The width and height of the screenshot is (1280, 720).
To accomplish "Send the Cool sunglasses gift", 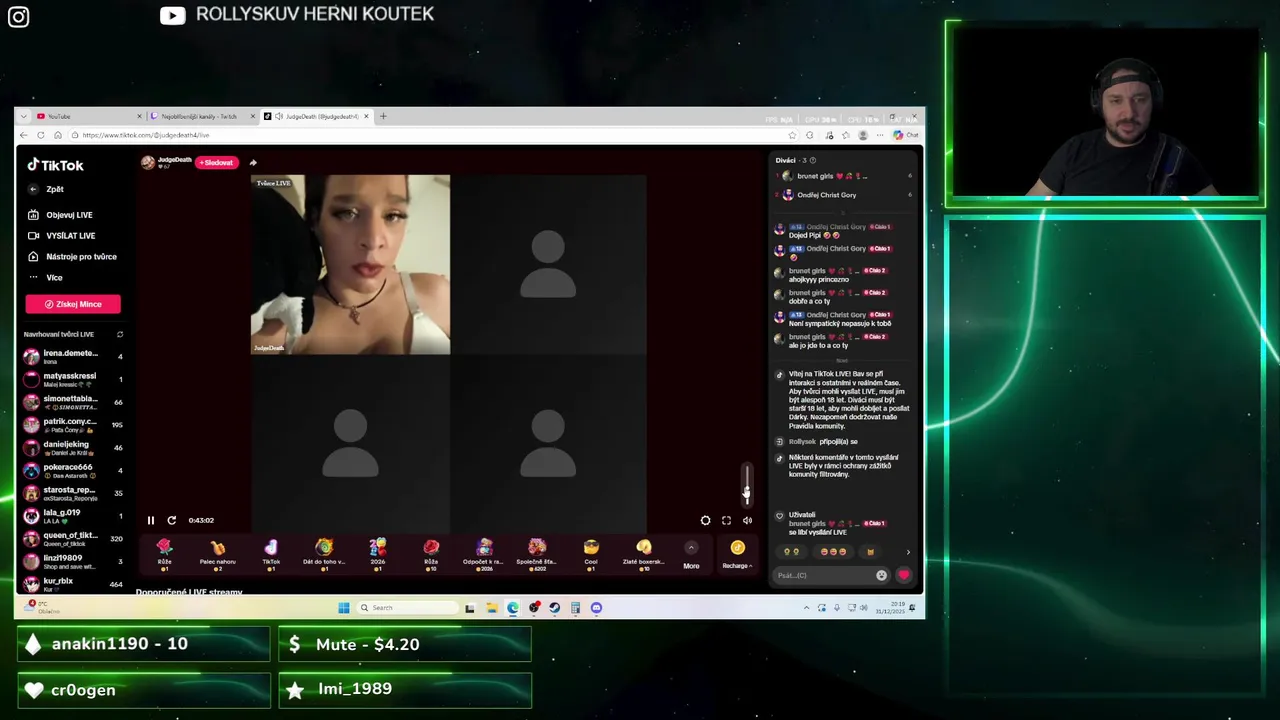I will (591, 553).
